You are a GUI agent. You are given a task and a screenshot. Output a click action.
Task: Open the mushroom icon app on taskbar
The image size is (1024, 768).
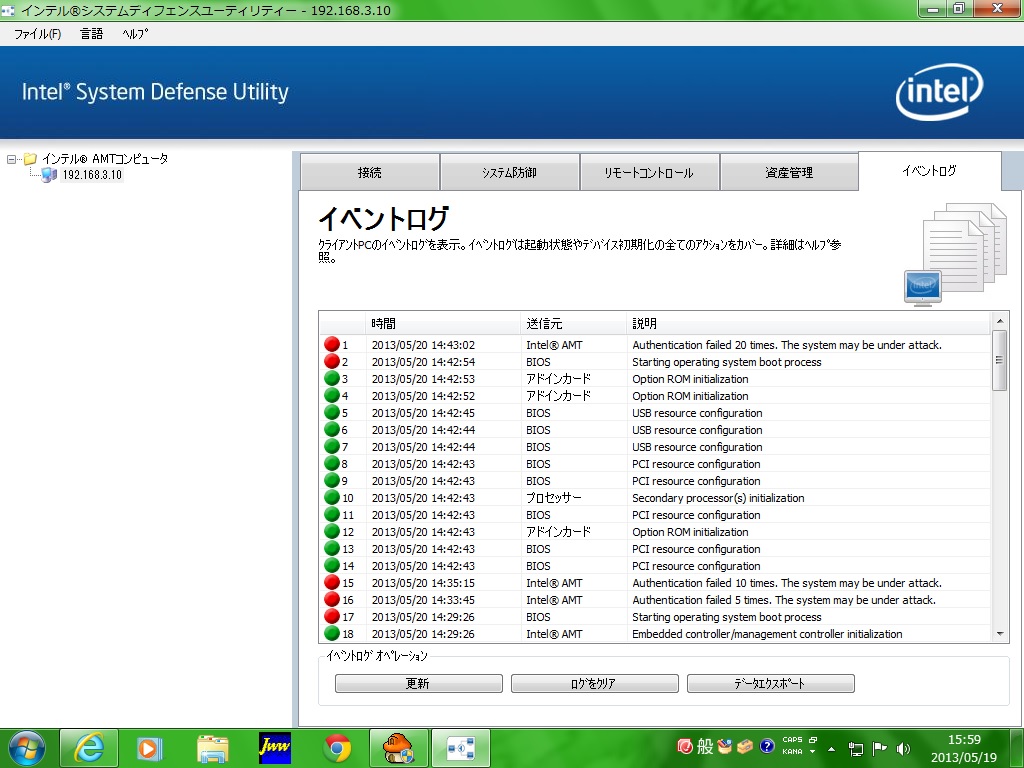(x=399, y=748)
